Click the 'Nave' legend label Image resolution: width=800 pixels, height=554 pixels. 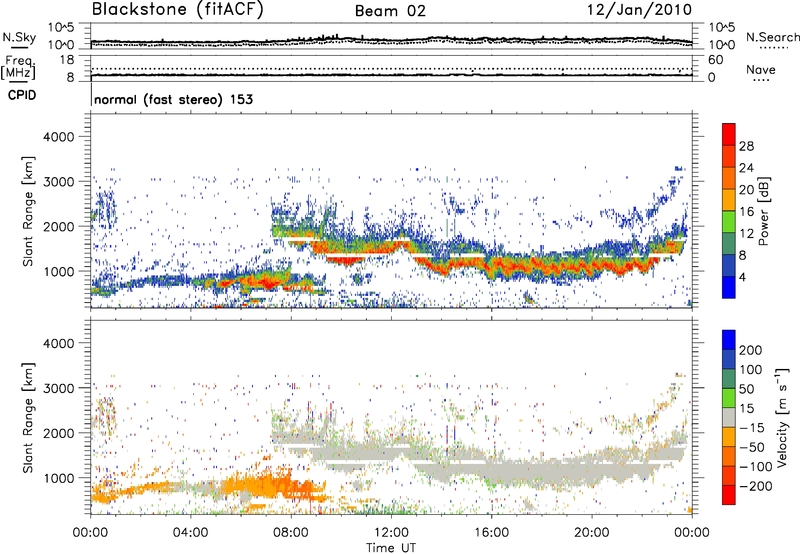[760, 69]
